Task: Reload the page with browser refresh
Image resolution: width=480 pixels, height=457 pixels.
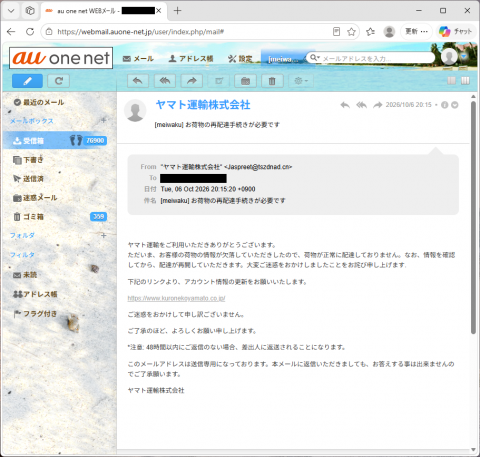Action: click(30, 32)
